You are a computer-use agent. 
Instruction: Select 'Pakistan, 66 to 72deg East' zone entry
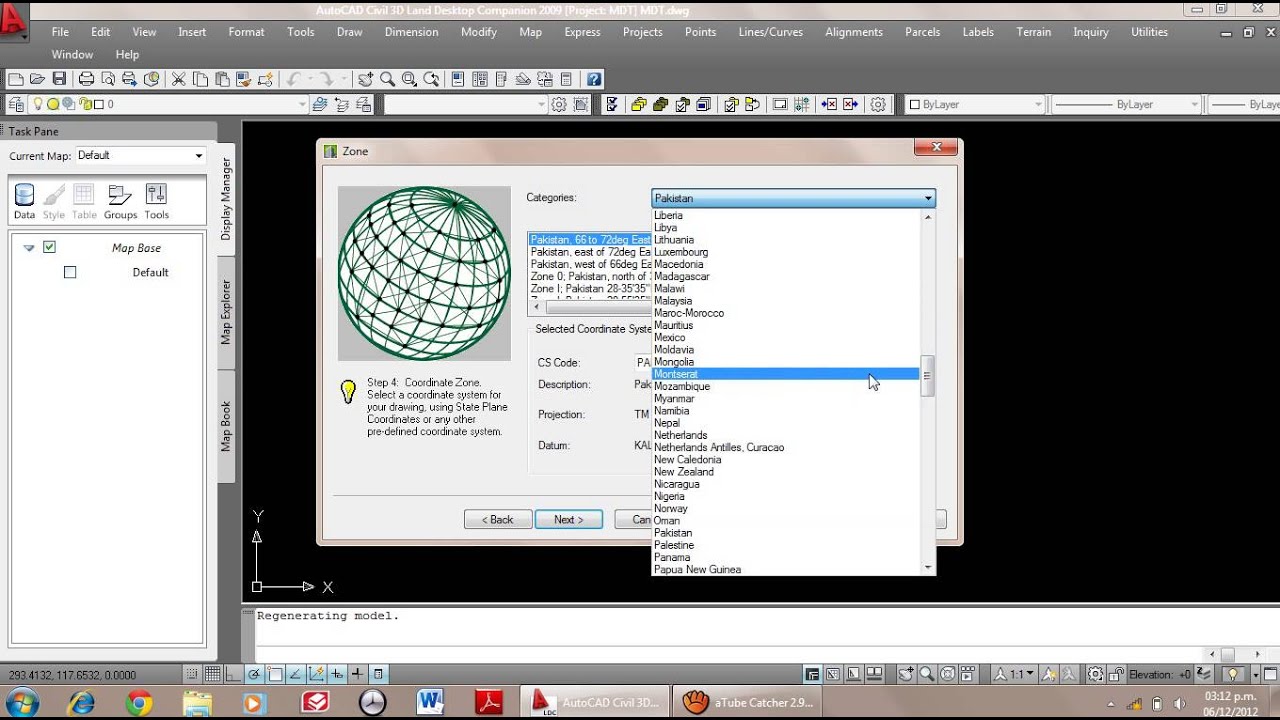[x=590, y=240]
